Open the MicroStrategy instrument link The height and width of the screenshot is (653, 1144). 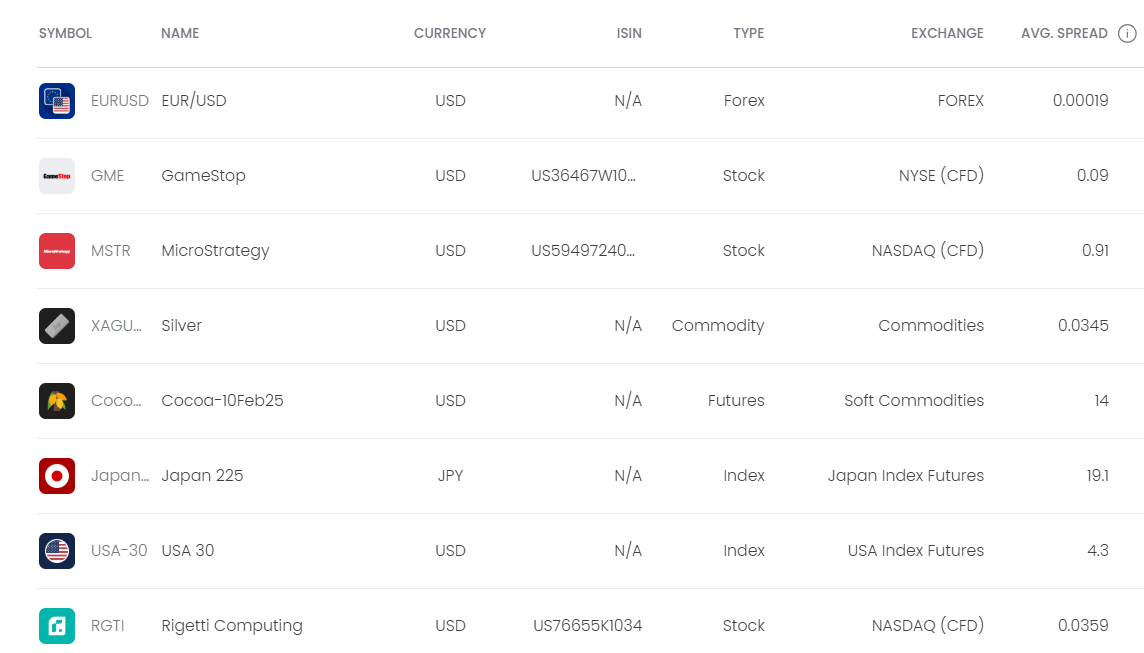pos(215,251)
